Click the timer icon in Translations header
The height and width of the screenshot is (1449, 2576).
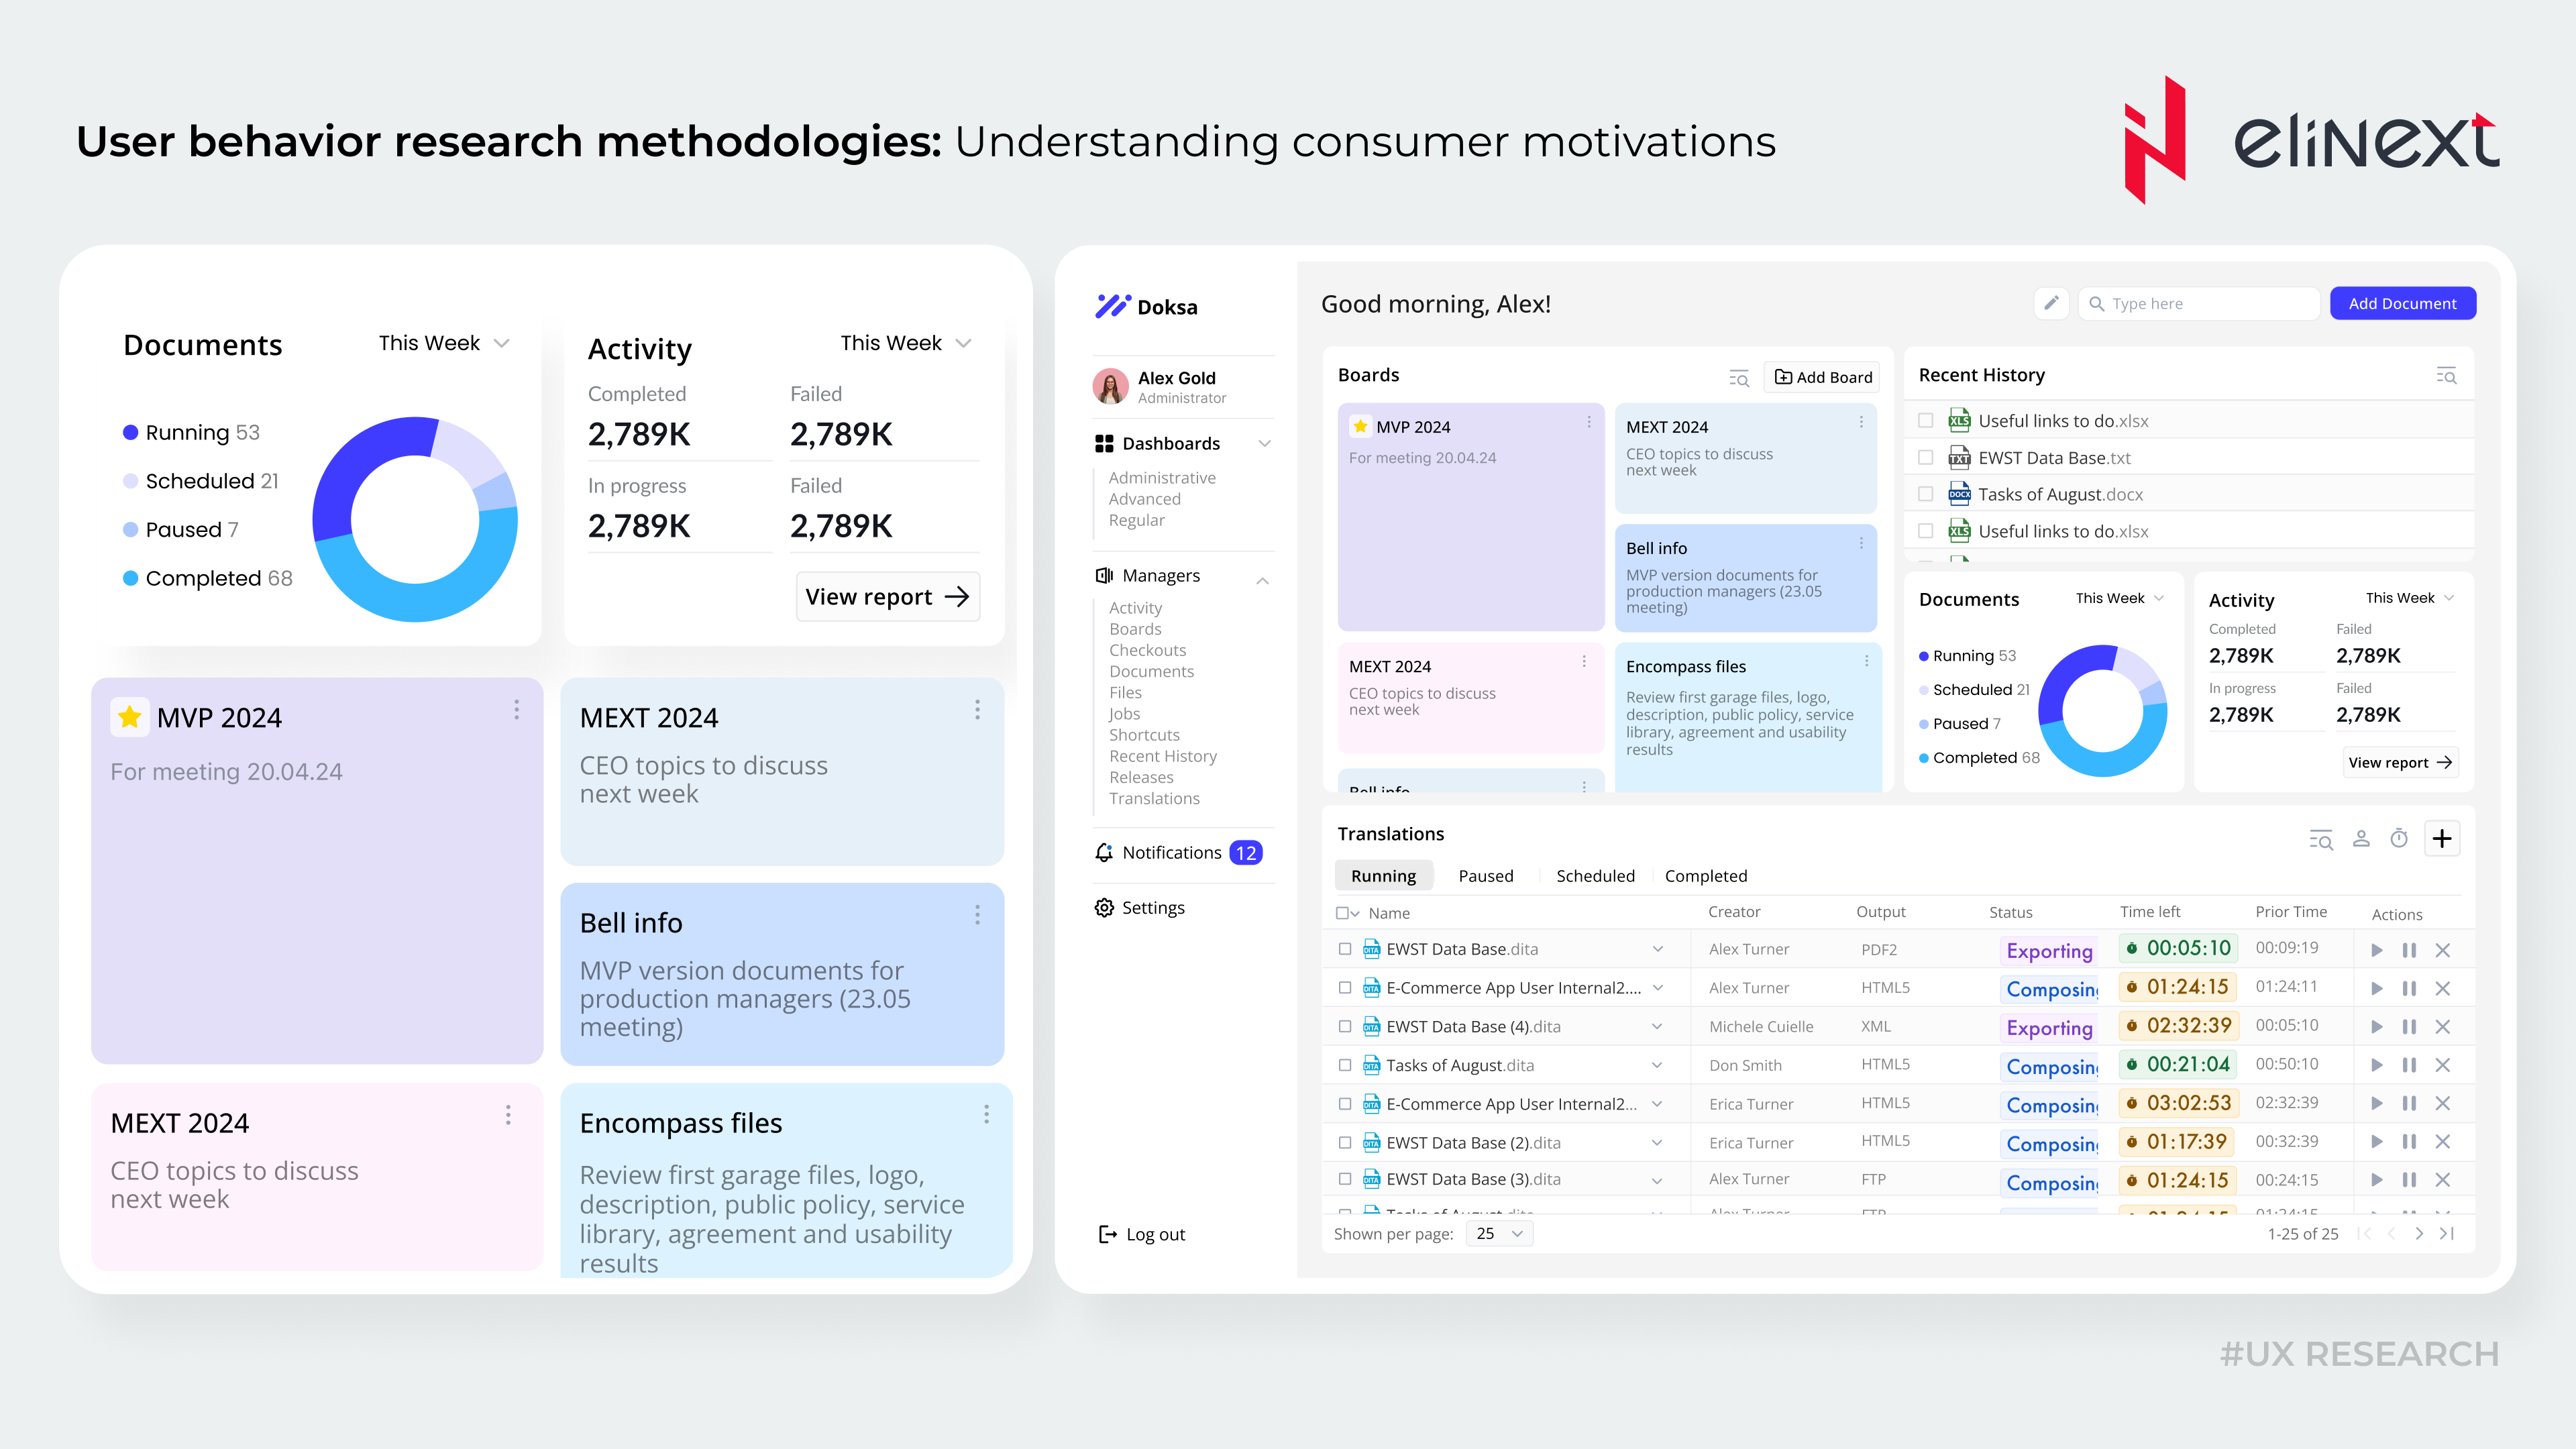tap(2399, 838)
